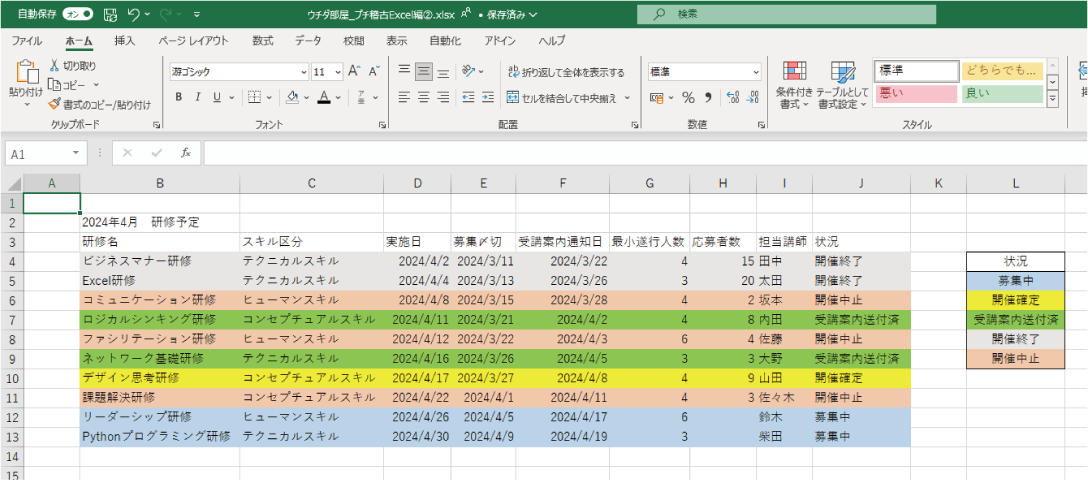
Task: Click the percent style icon
Action: (688, 98)
